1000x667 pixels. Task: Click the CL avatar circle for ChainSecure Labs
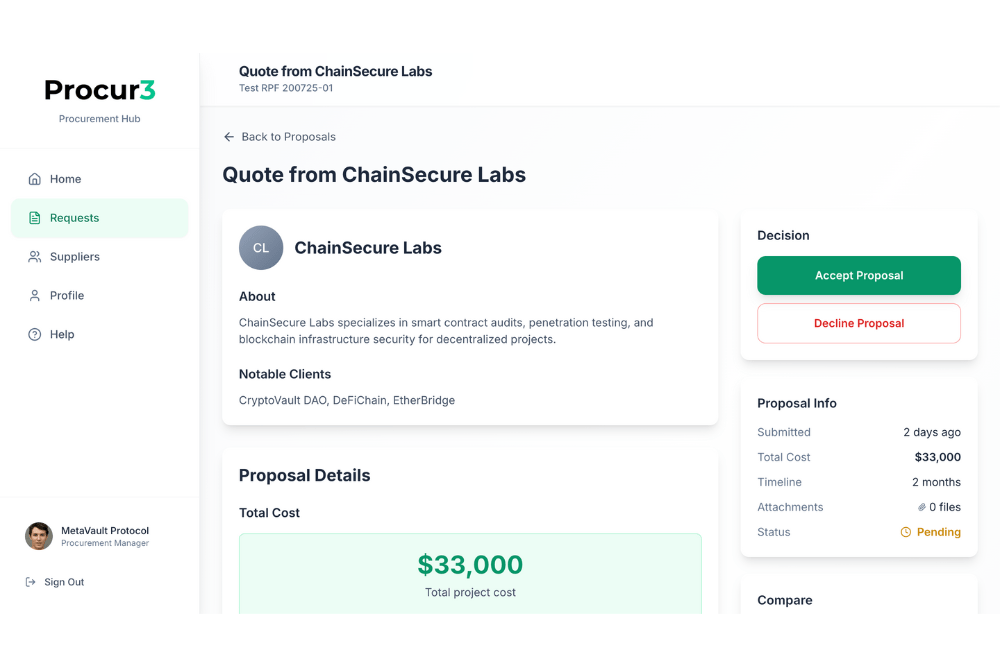click(x=261, y=248)
